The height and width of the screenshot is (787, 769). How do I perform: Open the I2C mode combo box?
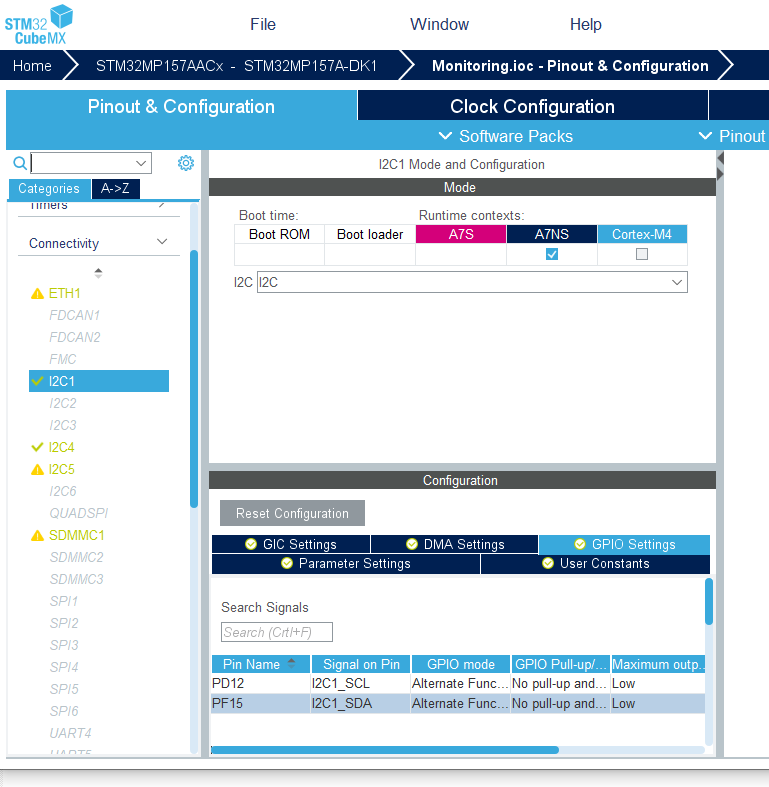(x=472, y=283)
